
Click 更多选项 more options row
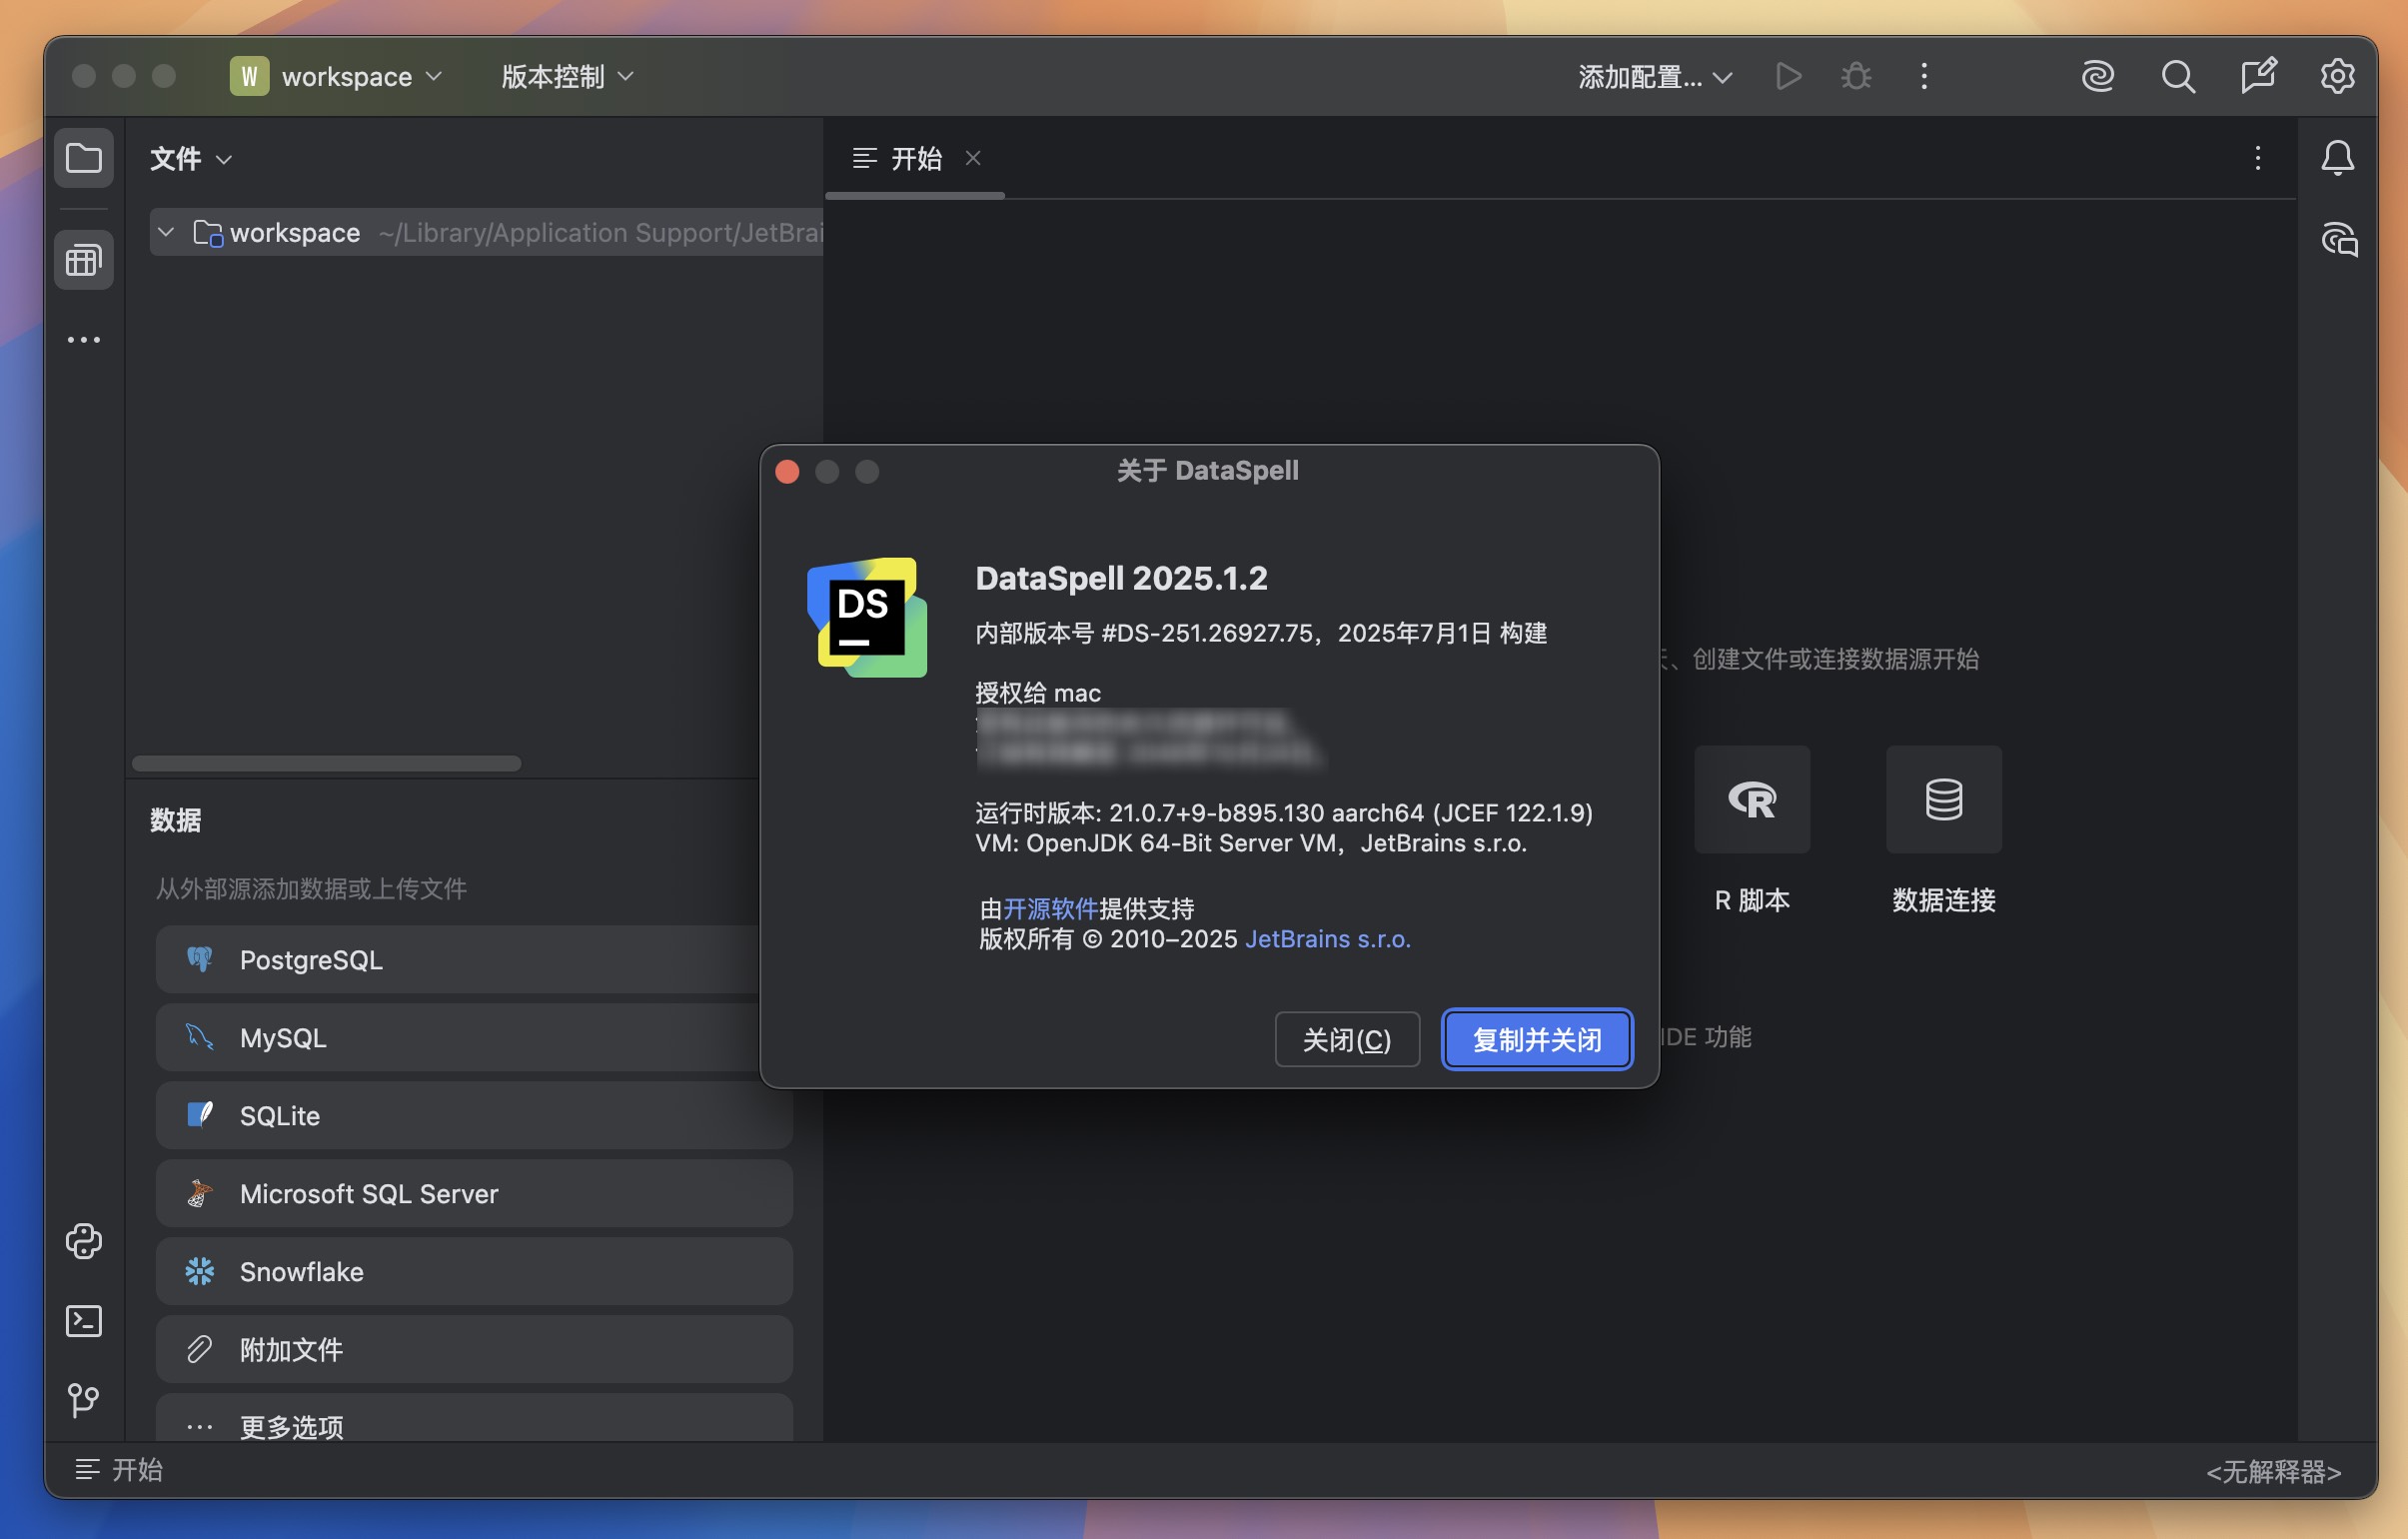pos(474,1419)
